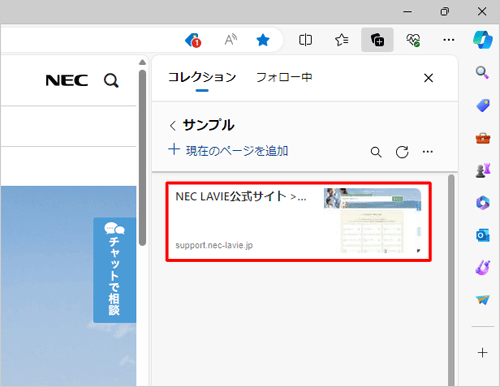
Task: Open sidebar Outlook icon
Action: click(483, 235)
